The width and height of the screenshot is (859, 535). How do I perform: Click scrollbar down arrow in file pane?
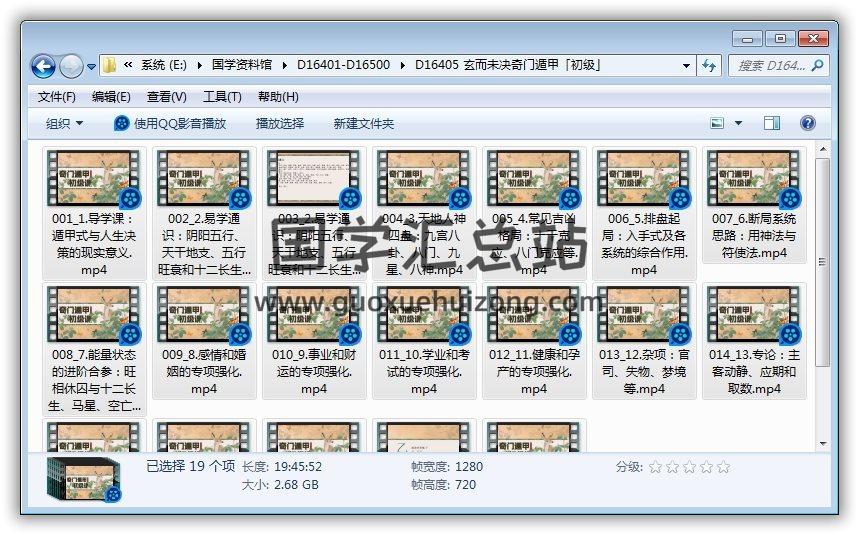823,444
